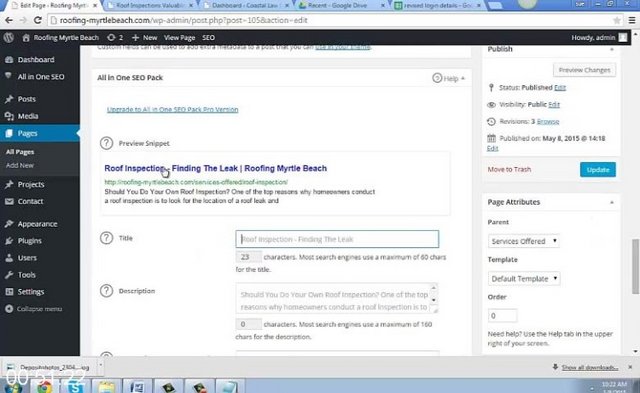This screenshot has height=393, width=640.
Task: Click the Tools wrench icon
Action: click(x=9, y=275)
